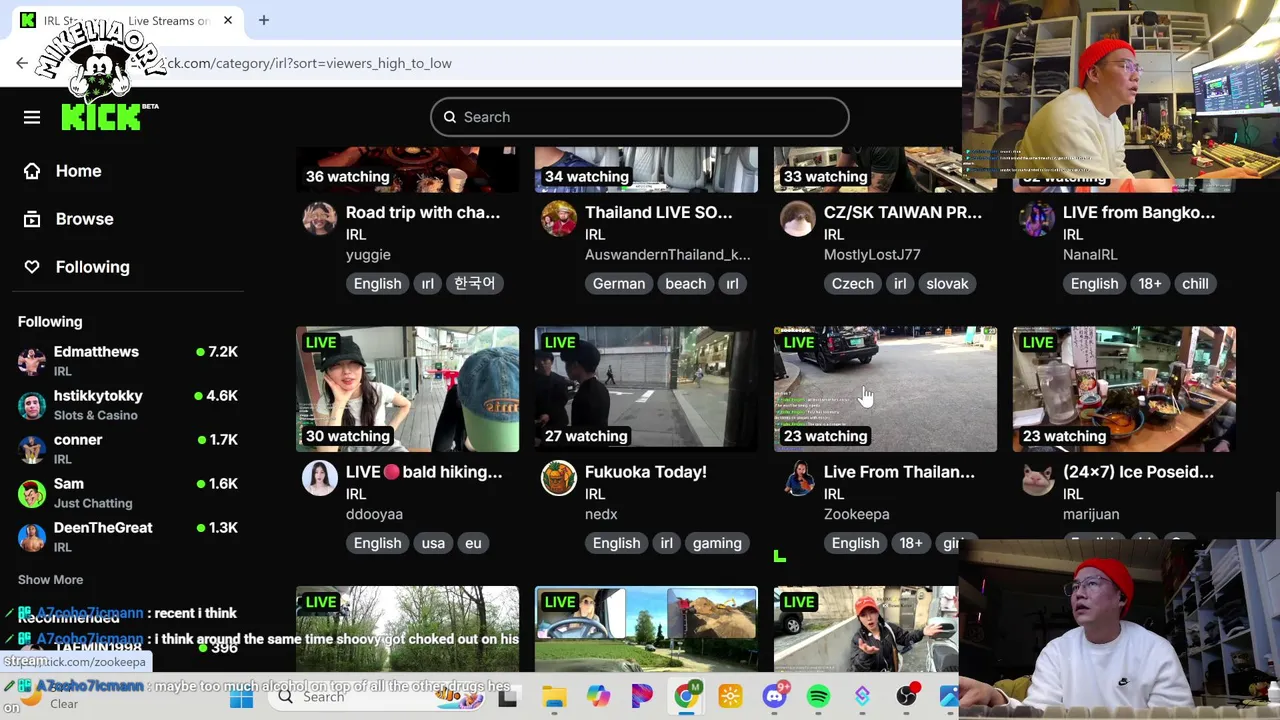The image size is (1280, 720).
Task: Click nedx streamer name
Action: (x=601, y=514)
